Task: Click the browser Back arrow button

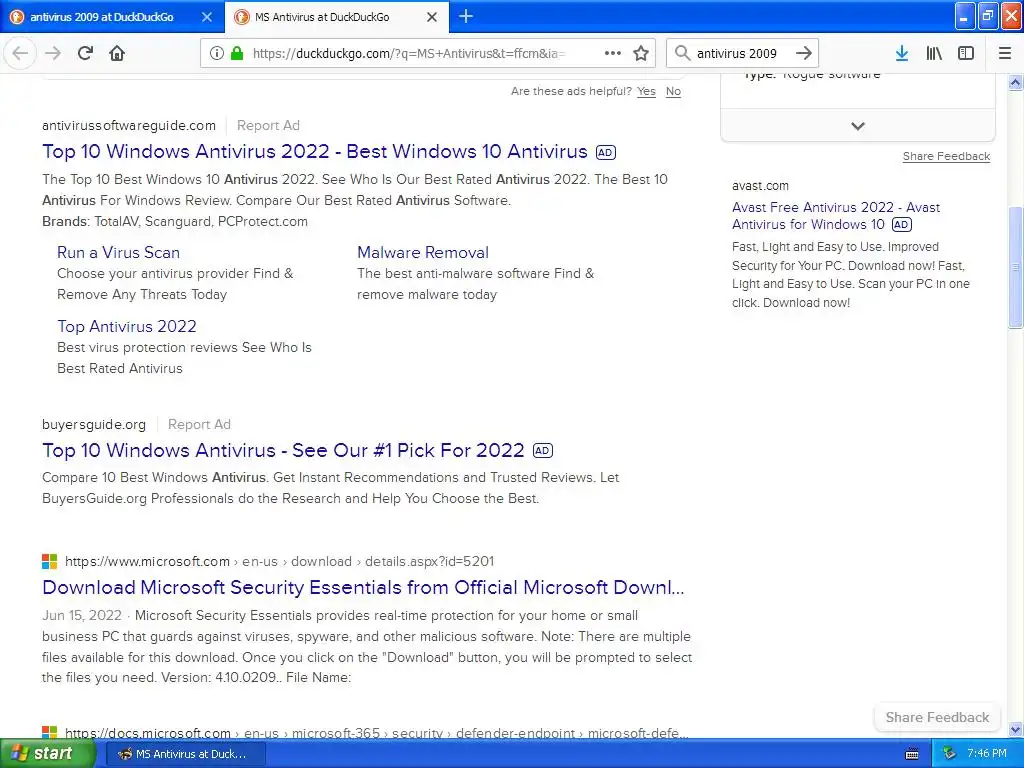Action: pos(20,53)
